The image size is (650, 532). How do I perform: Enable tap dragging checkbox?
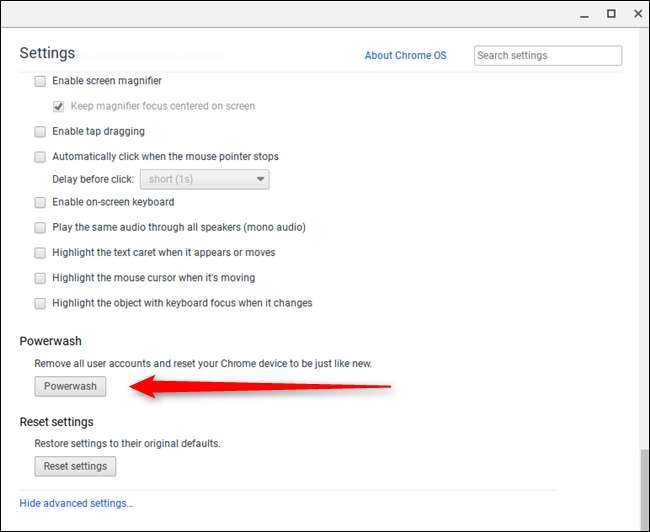click(x=40, y=131)
